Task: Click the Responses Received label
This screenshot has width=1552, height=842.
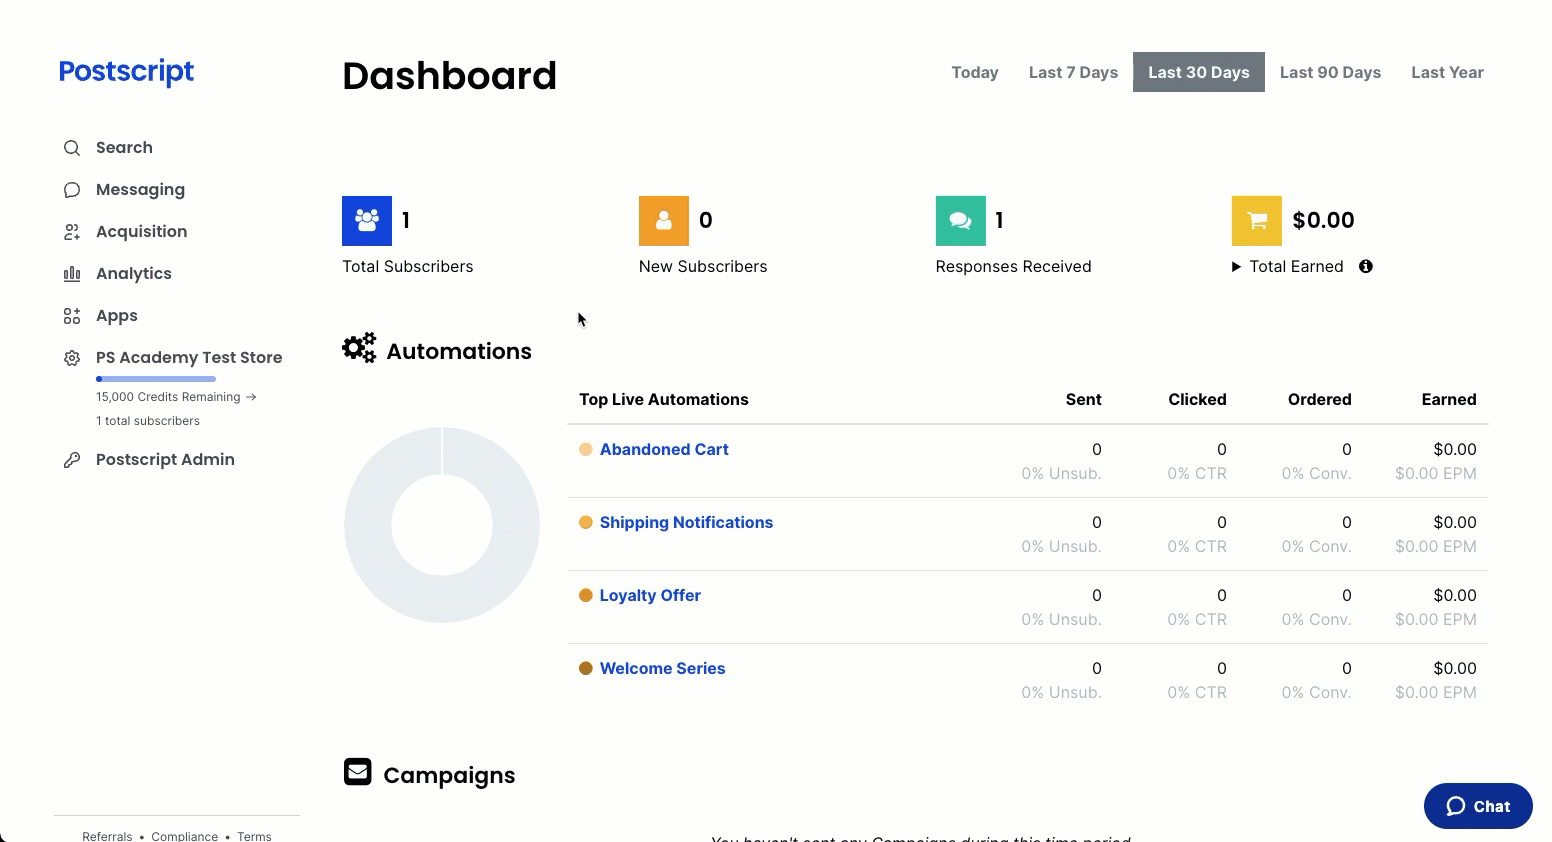Action: click(x=1013, y=267)
